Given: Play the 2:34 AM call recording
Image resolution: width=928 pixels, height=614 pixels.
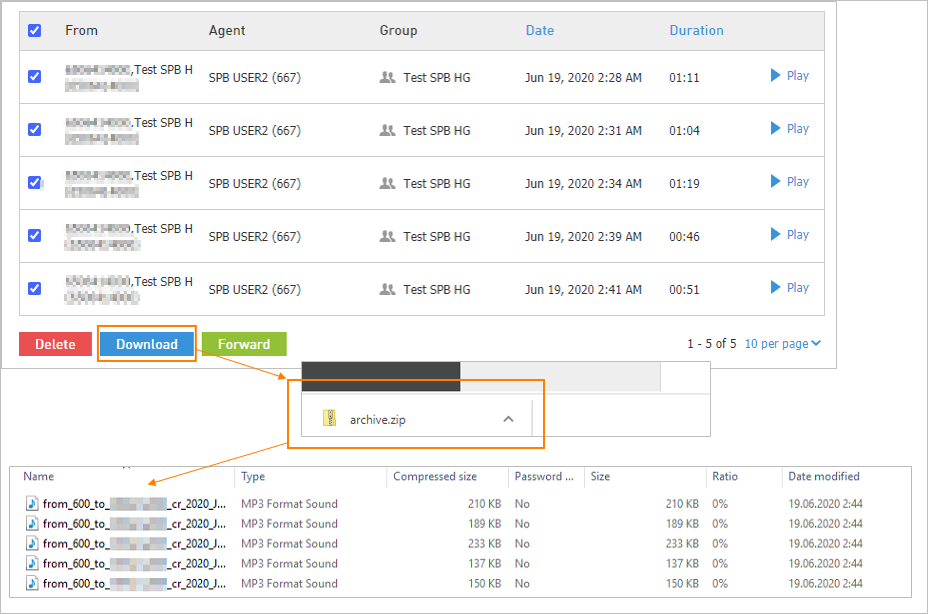Looking at the screenshot, I should click(790, 181).
